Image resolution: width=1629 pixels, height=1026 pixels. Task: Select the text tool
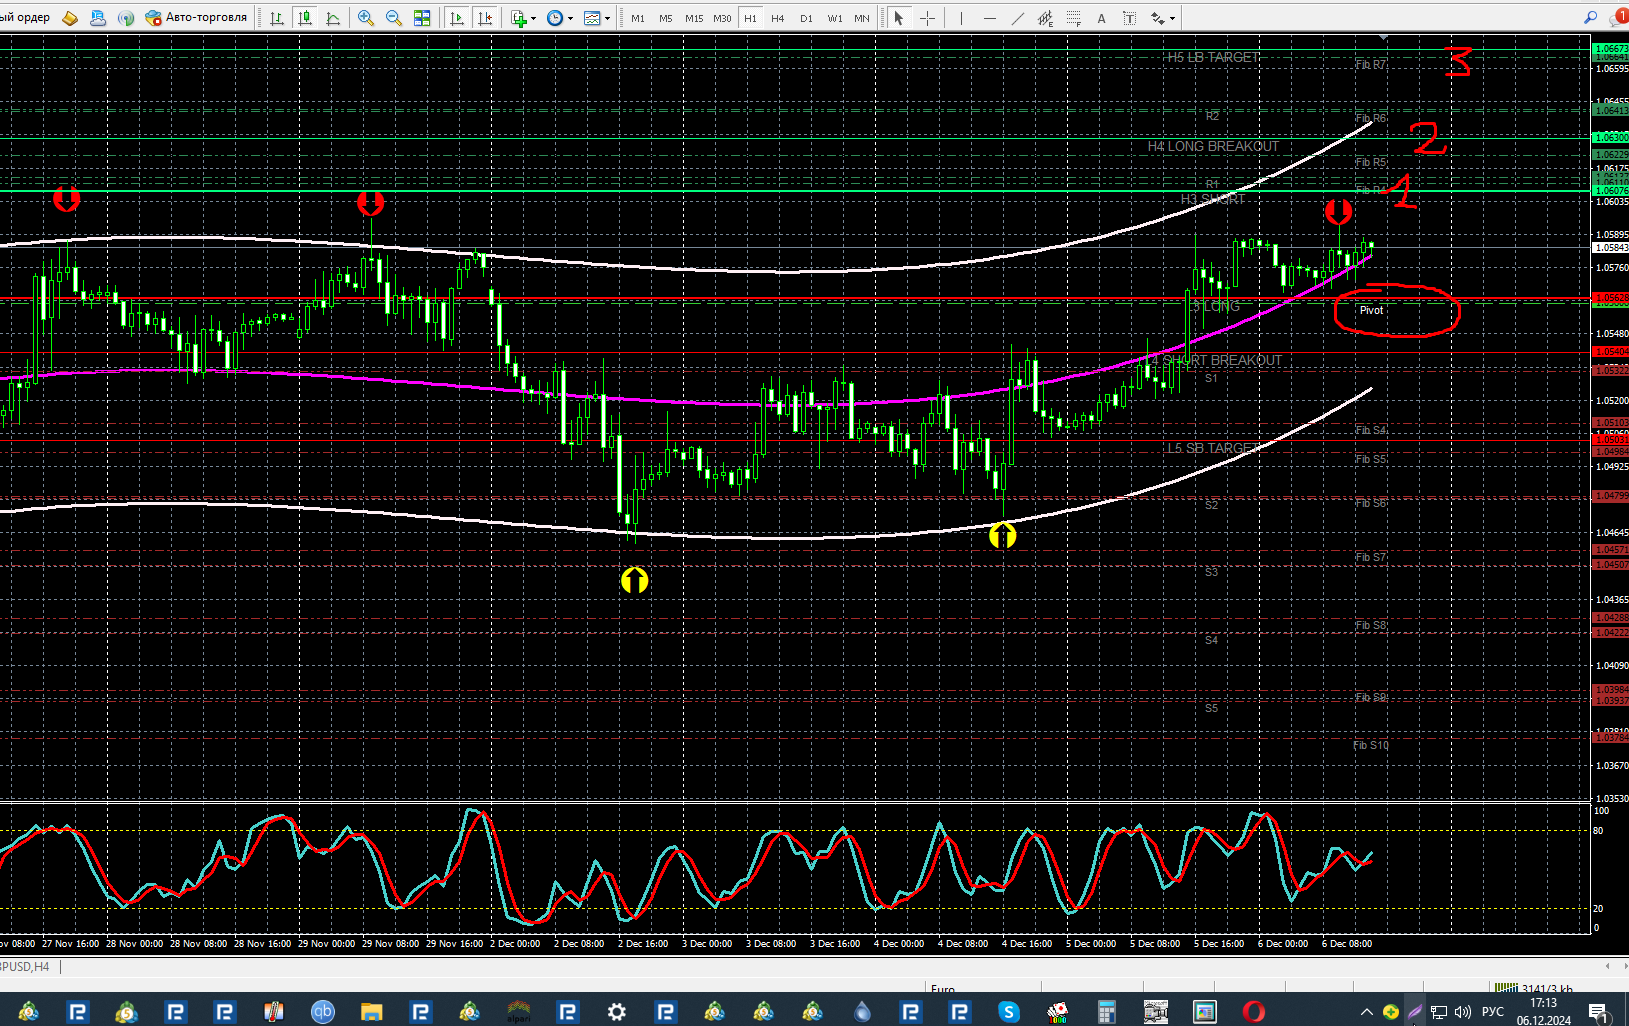[x=1102, y=18]
